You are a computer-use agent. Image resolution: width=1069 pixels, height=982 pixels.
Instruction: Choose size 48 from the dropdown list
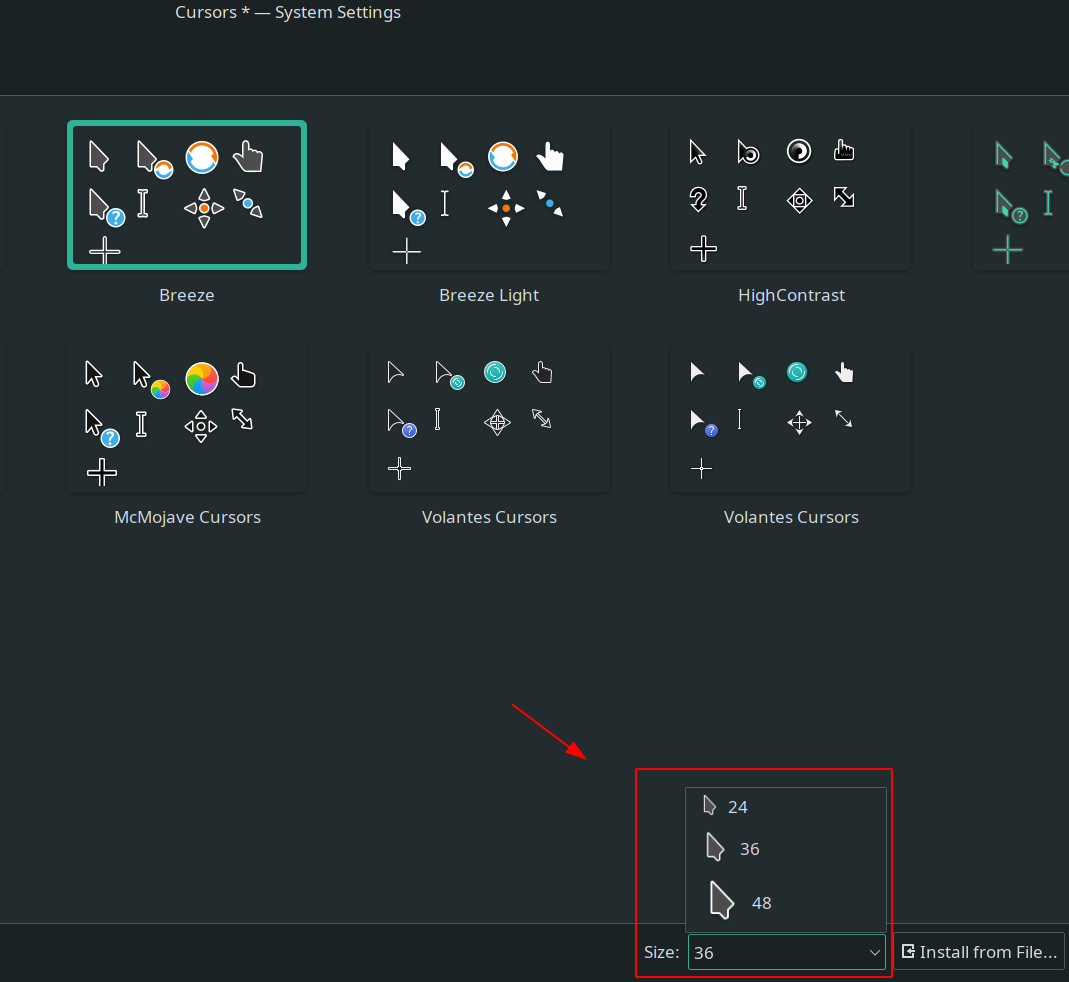click(785, 902)
